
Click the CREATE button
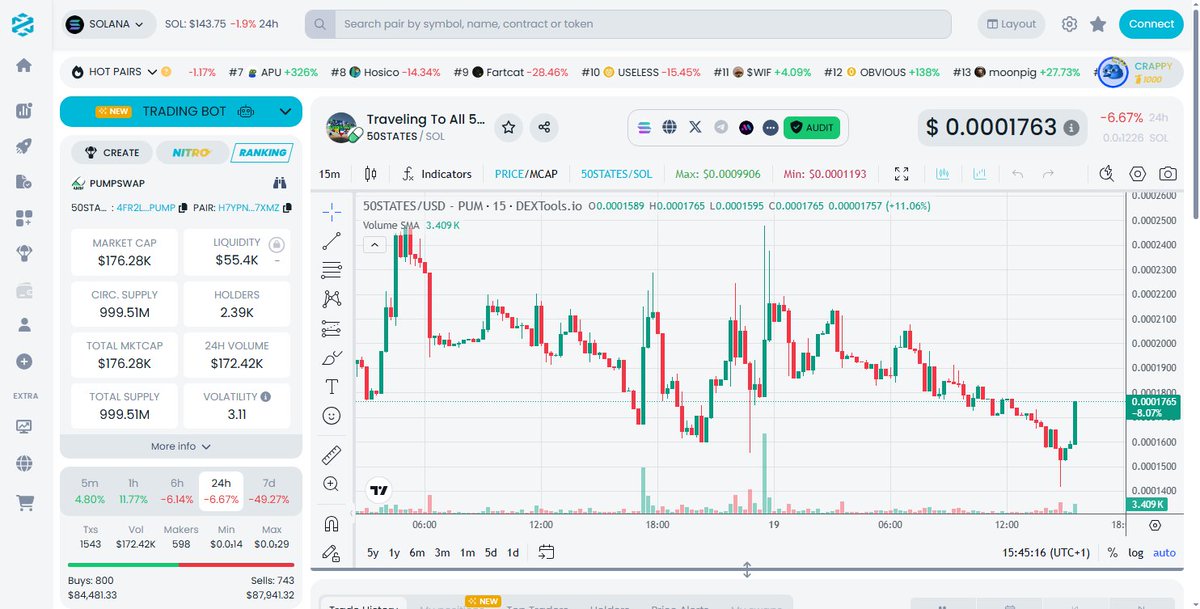112,153
